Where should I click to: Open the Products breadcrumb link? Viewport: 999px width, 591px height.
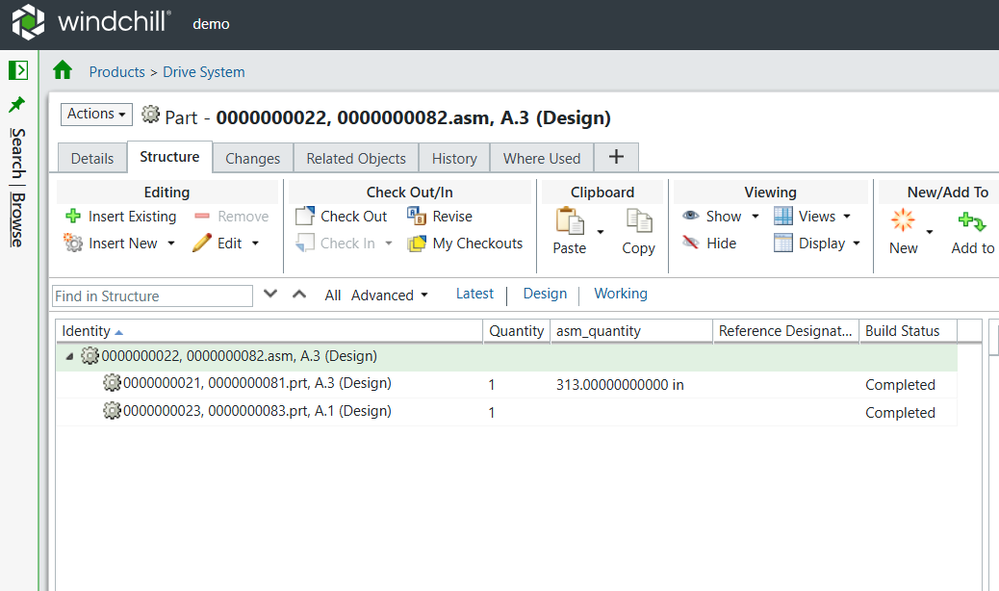pos(117,72)
